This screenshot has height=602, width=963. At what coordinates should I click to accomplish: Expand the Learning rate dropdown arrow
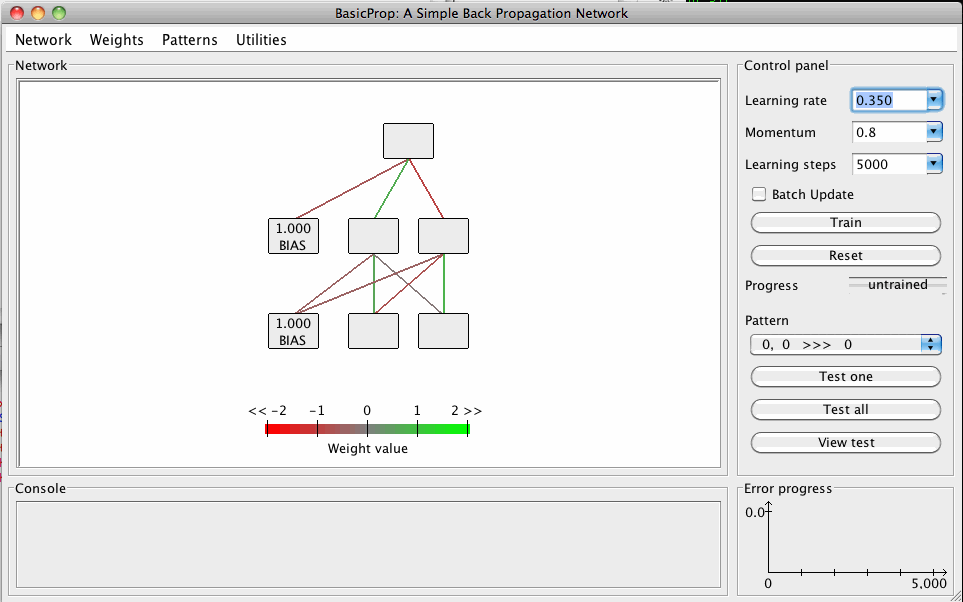(934, 100)
